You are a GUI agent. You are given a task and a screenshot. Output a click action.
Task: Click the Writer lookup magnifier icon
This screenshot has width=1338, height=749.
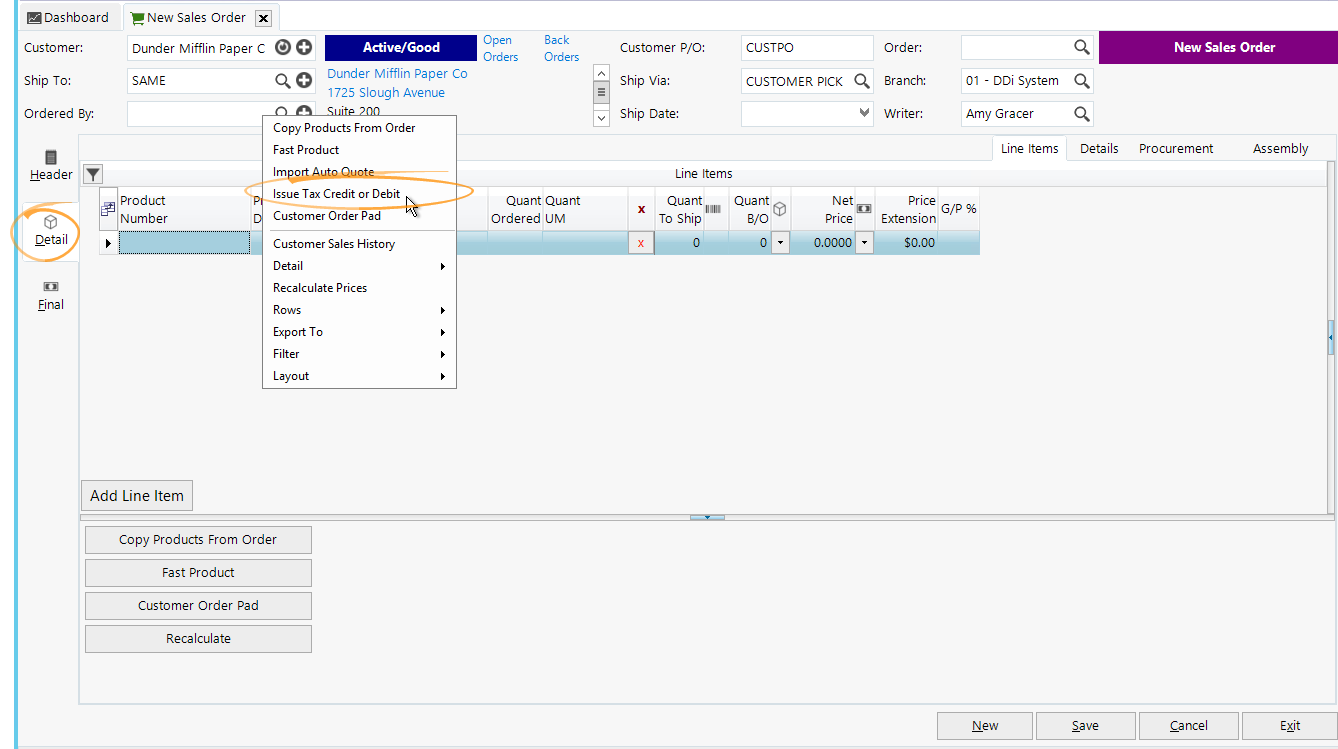coord(1081,114)
